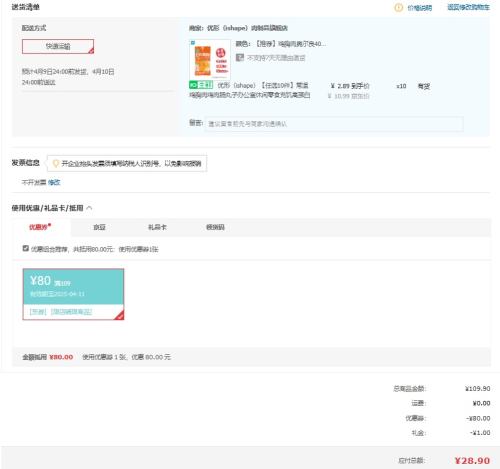This screenshot has width=500, height=469.
Task: Click the invoice tip lightbulb icon
Action: [56, 163]
